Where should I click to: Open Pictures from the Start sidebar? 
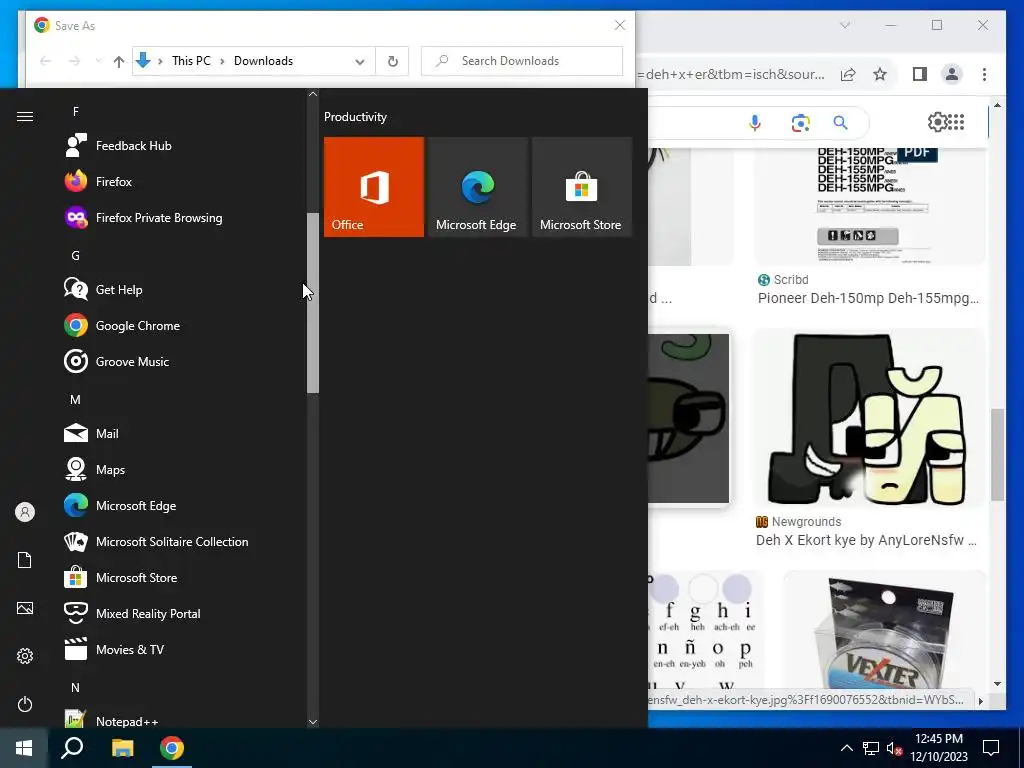(25, 608)
